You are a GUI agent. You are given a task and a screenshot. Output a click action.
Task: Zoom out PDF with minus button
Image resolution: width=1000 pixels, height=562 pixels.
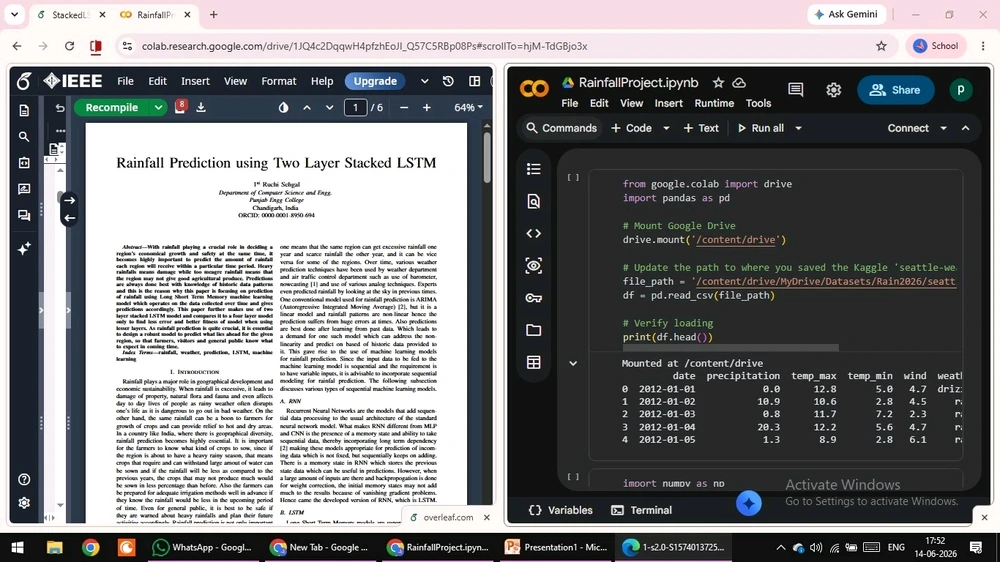pyautogui.click(x=404, y=108)
